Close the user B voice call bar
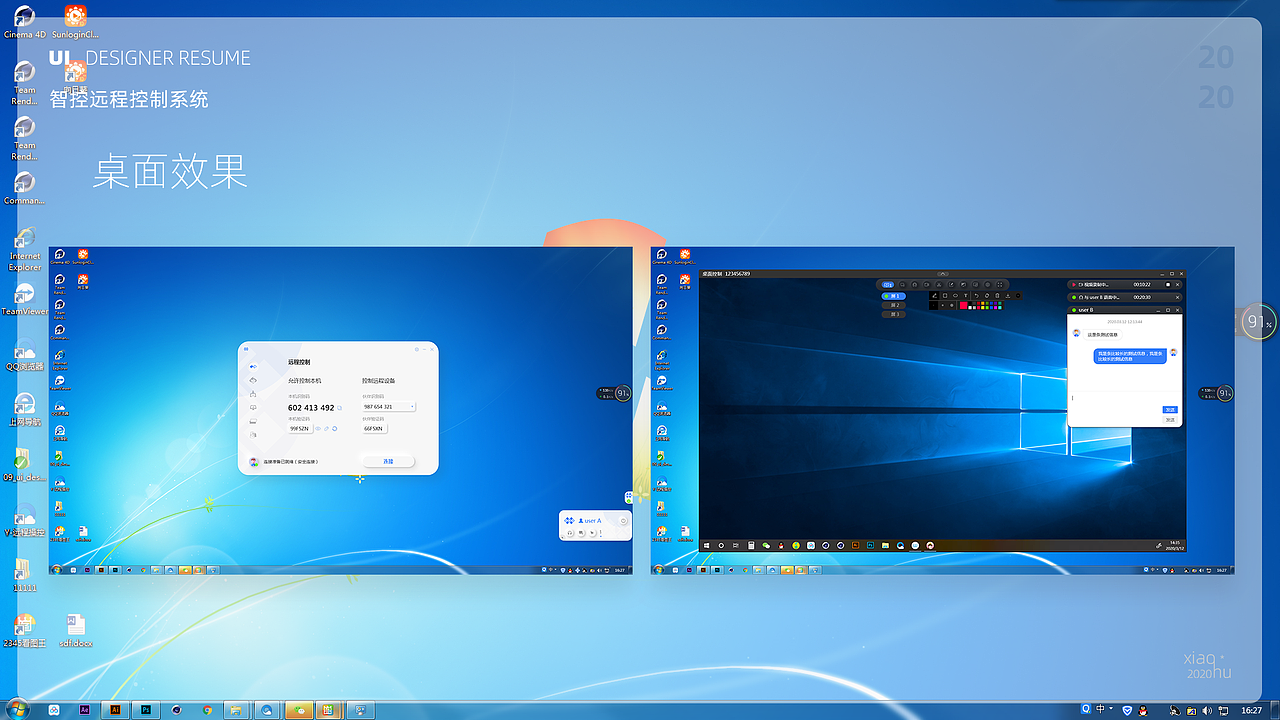 [x=1177, y=297]
